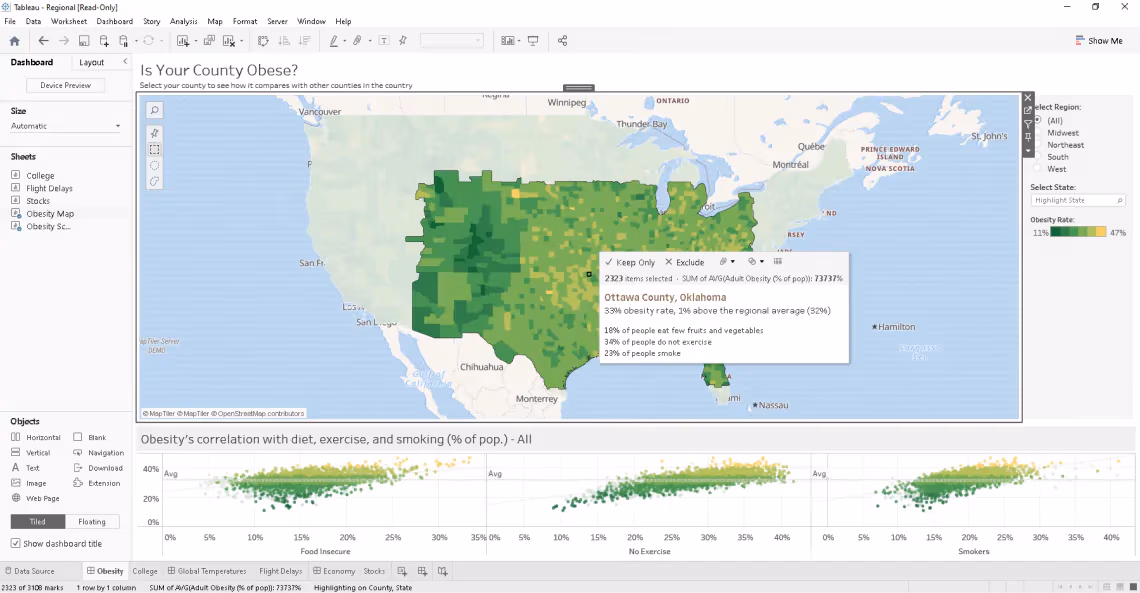
Task: Click the Use as Filter funnel icon
Action: pos(1028,124)
